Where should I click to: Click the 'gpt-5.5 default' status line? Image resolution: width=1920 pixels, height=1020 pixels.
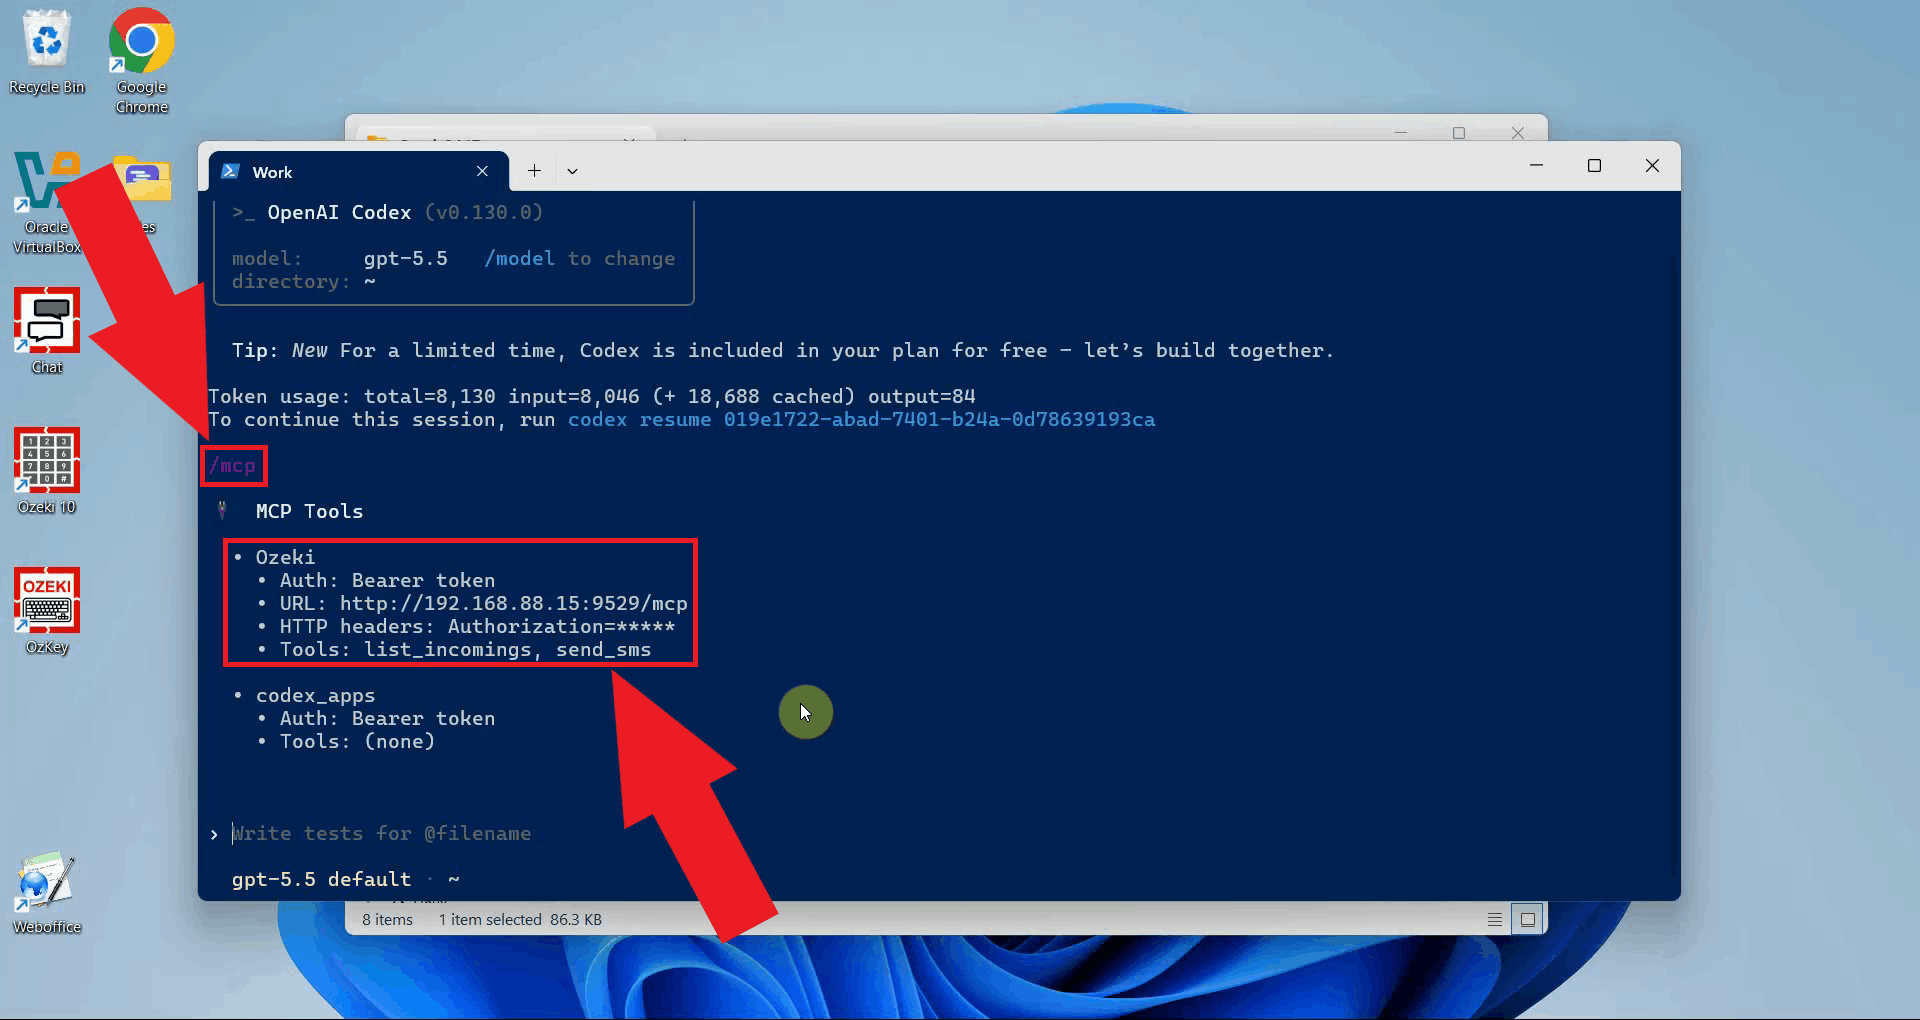pos(321,879)
